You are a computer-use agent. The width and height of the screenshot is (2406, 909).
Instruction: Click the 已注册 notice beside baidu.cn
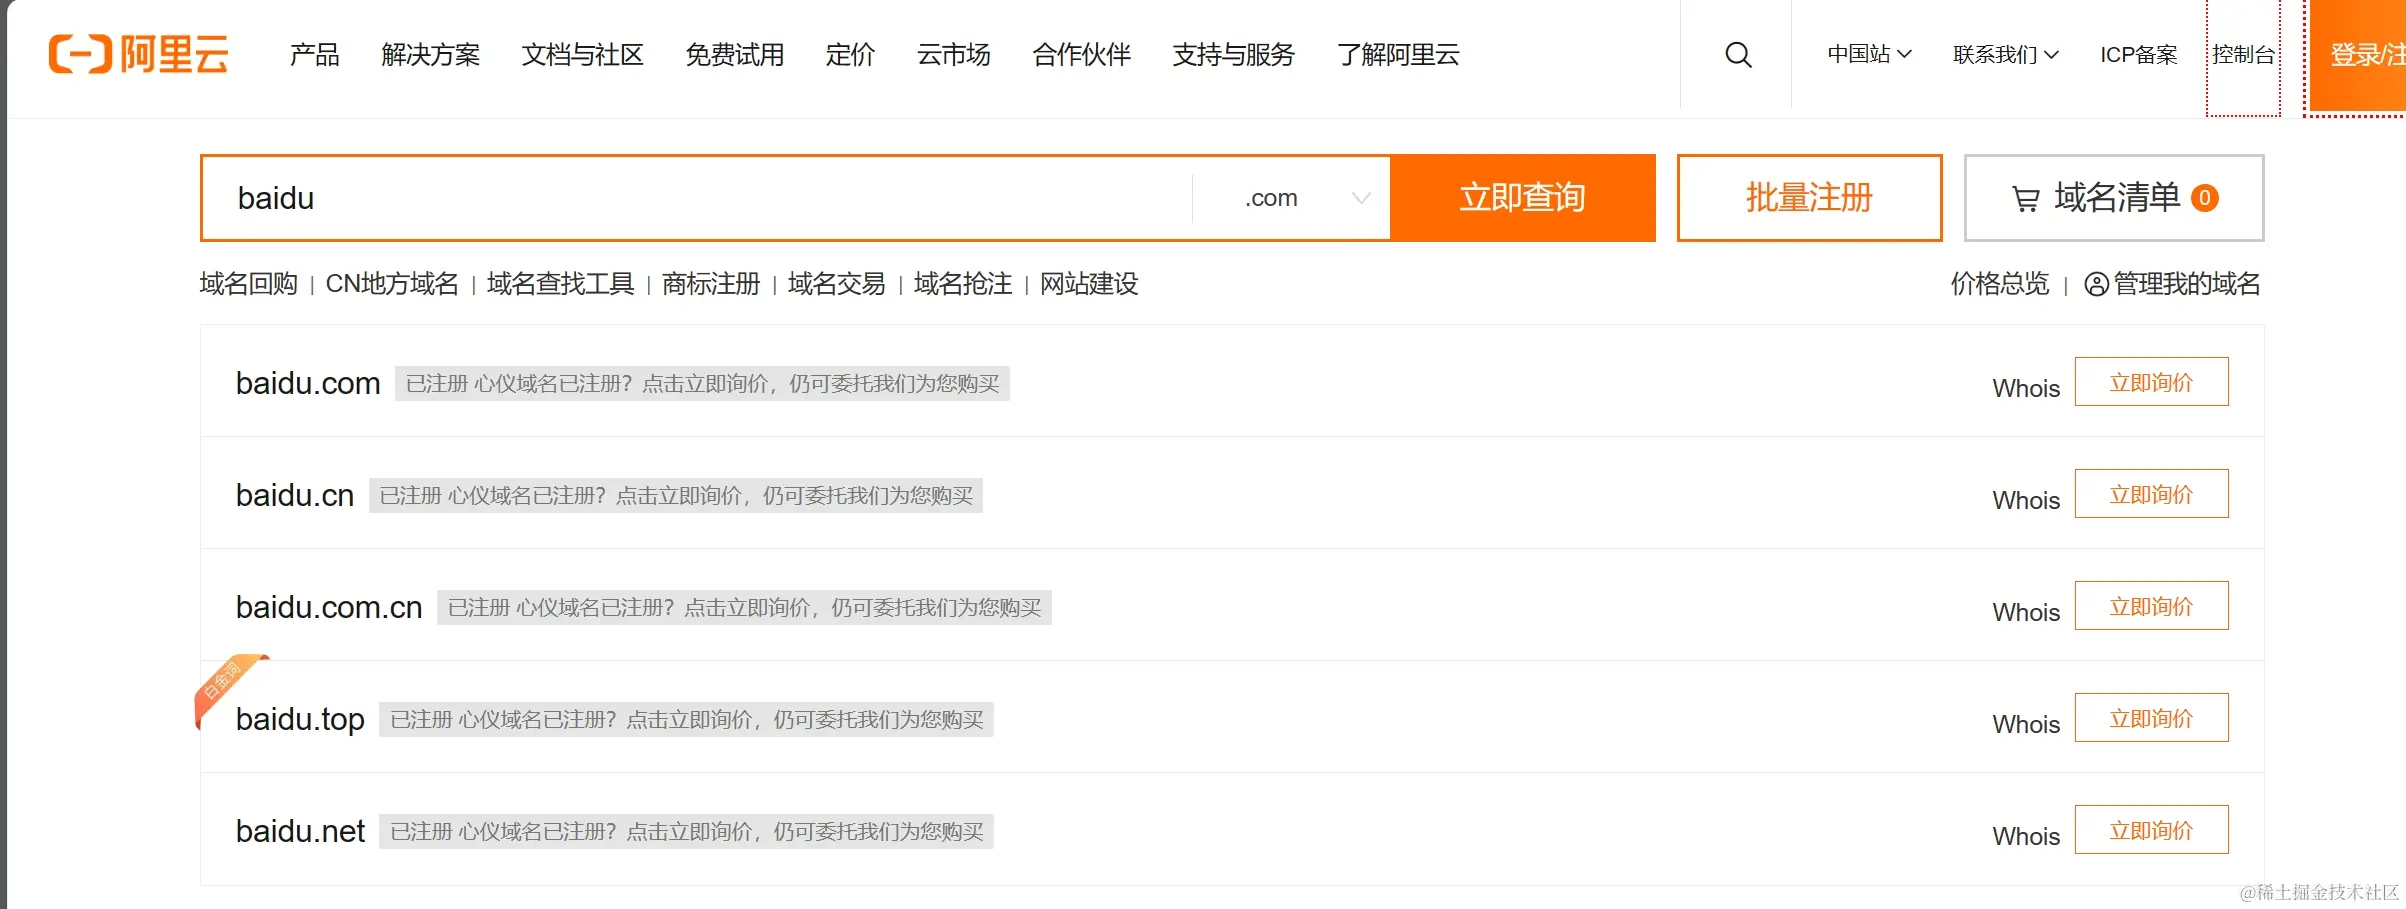tap(676, 496)
